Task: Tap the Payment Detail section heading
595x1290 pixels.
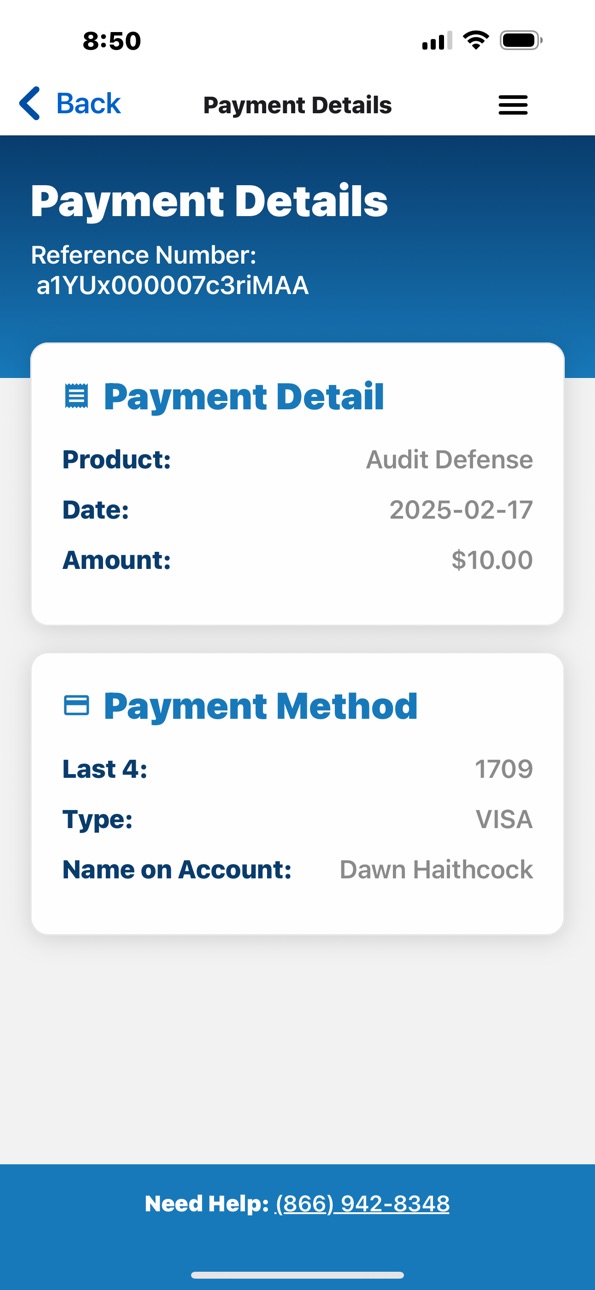Action: (x=244, y=397)
